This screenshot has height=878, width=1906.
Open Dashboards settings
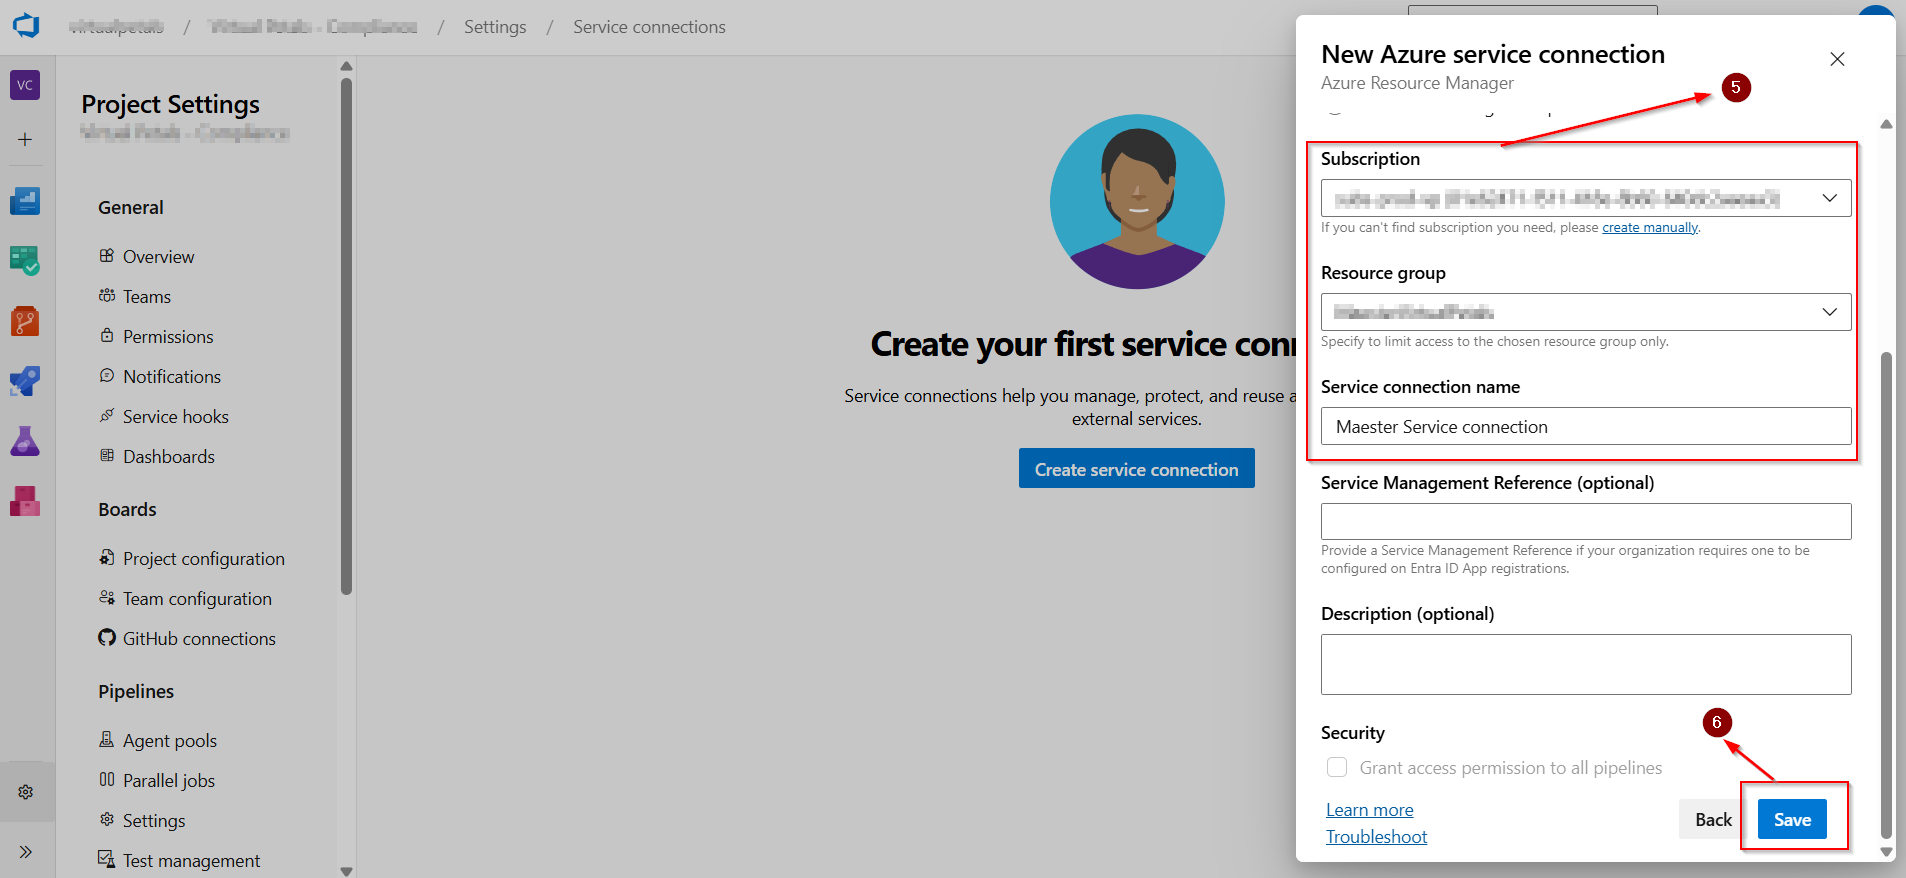click(169, 457)
